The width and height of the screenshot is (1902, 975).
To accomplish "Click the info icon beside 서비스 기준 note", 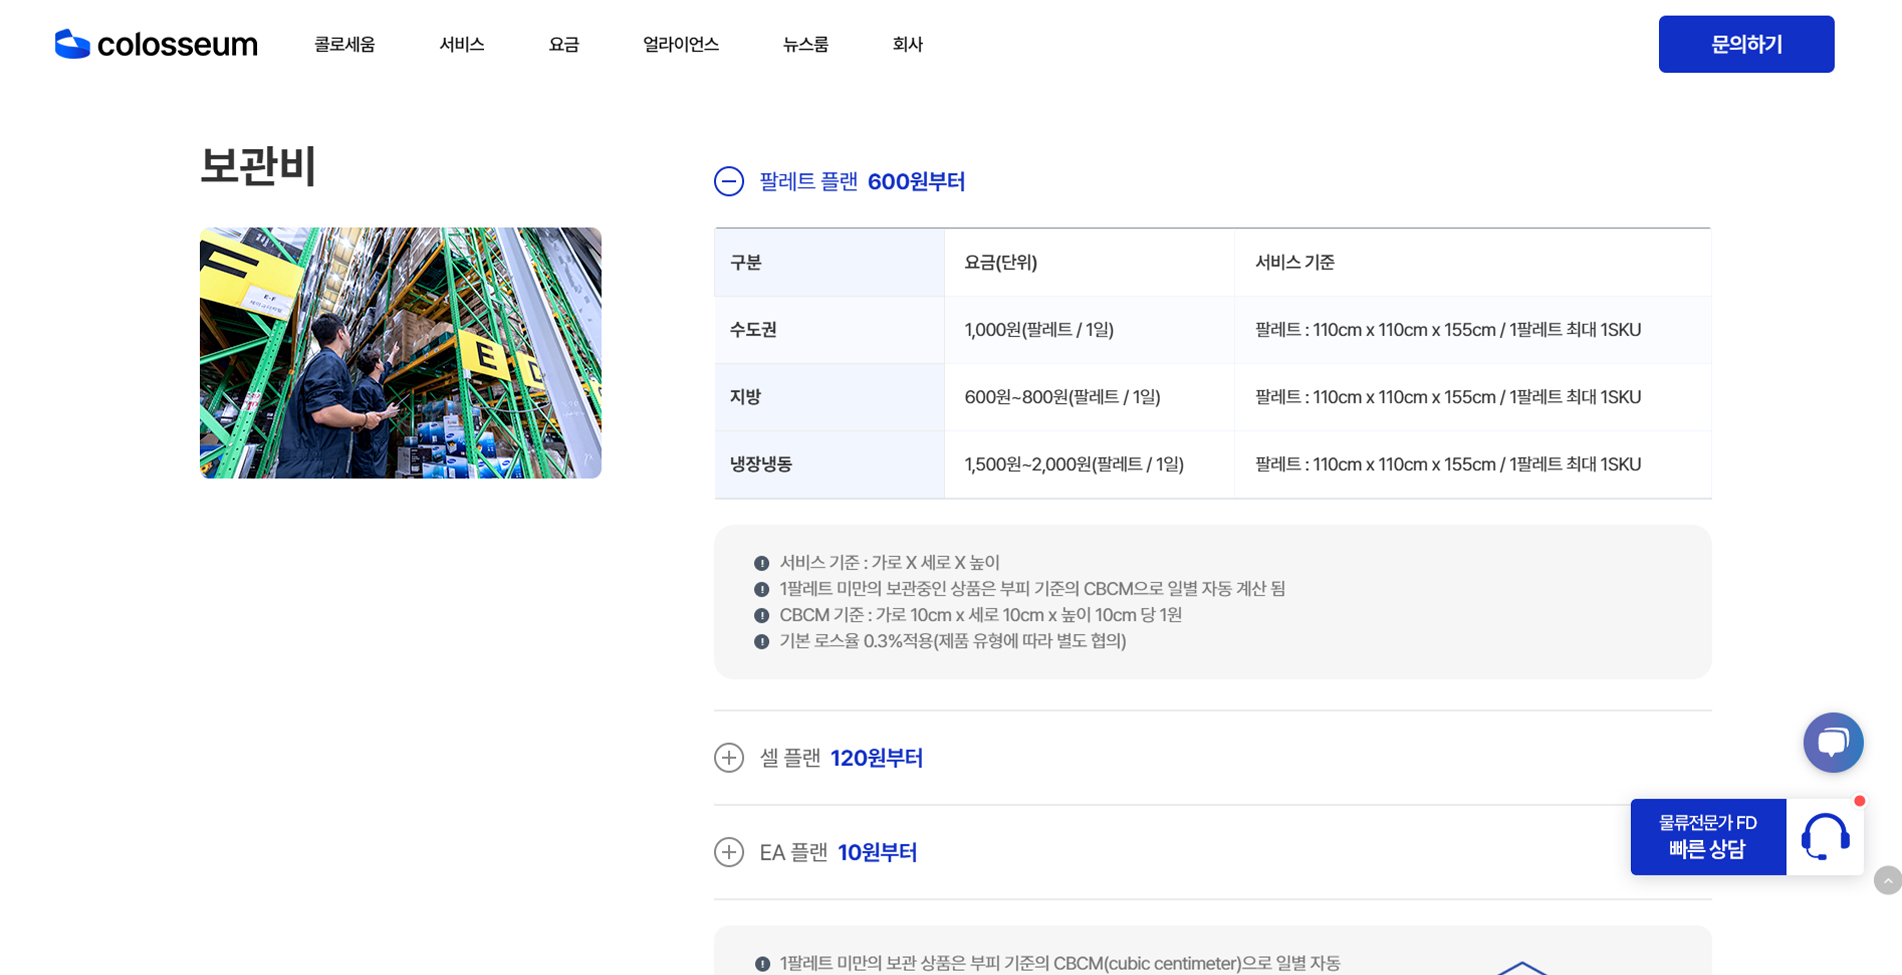I will 761,563.
